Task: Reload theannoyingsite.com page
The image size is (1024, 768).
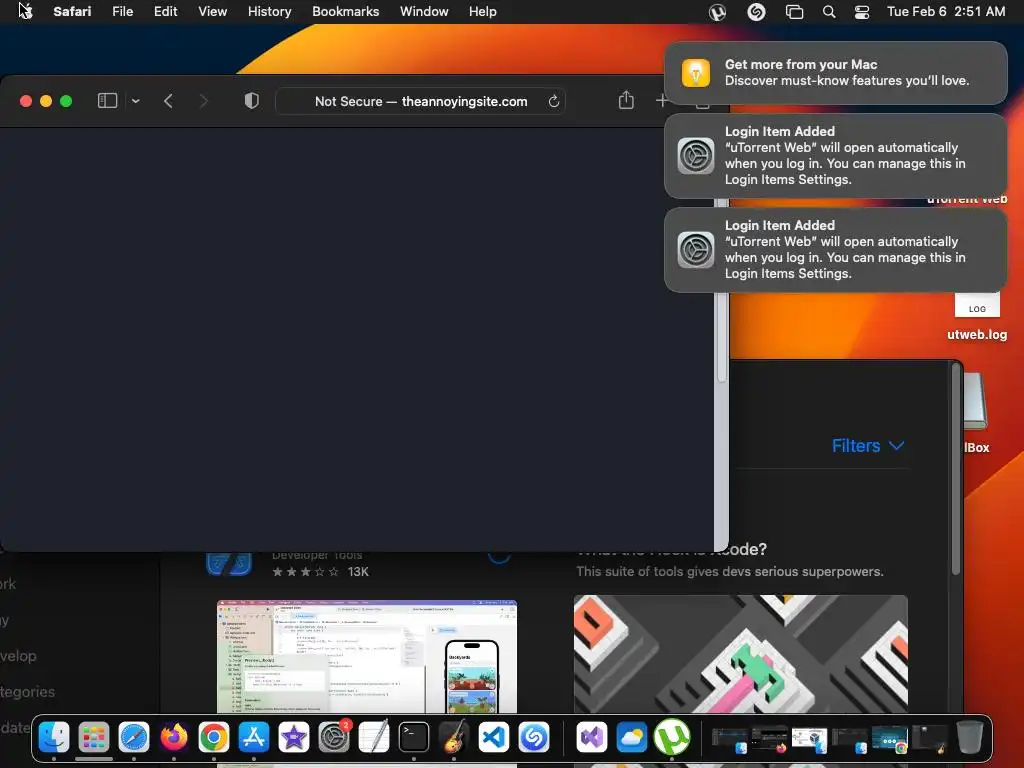Action: [554, 101]
